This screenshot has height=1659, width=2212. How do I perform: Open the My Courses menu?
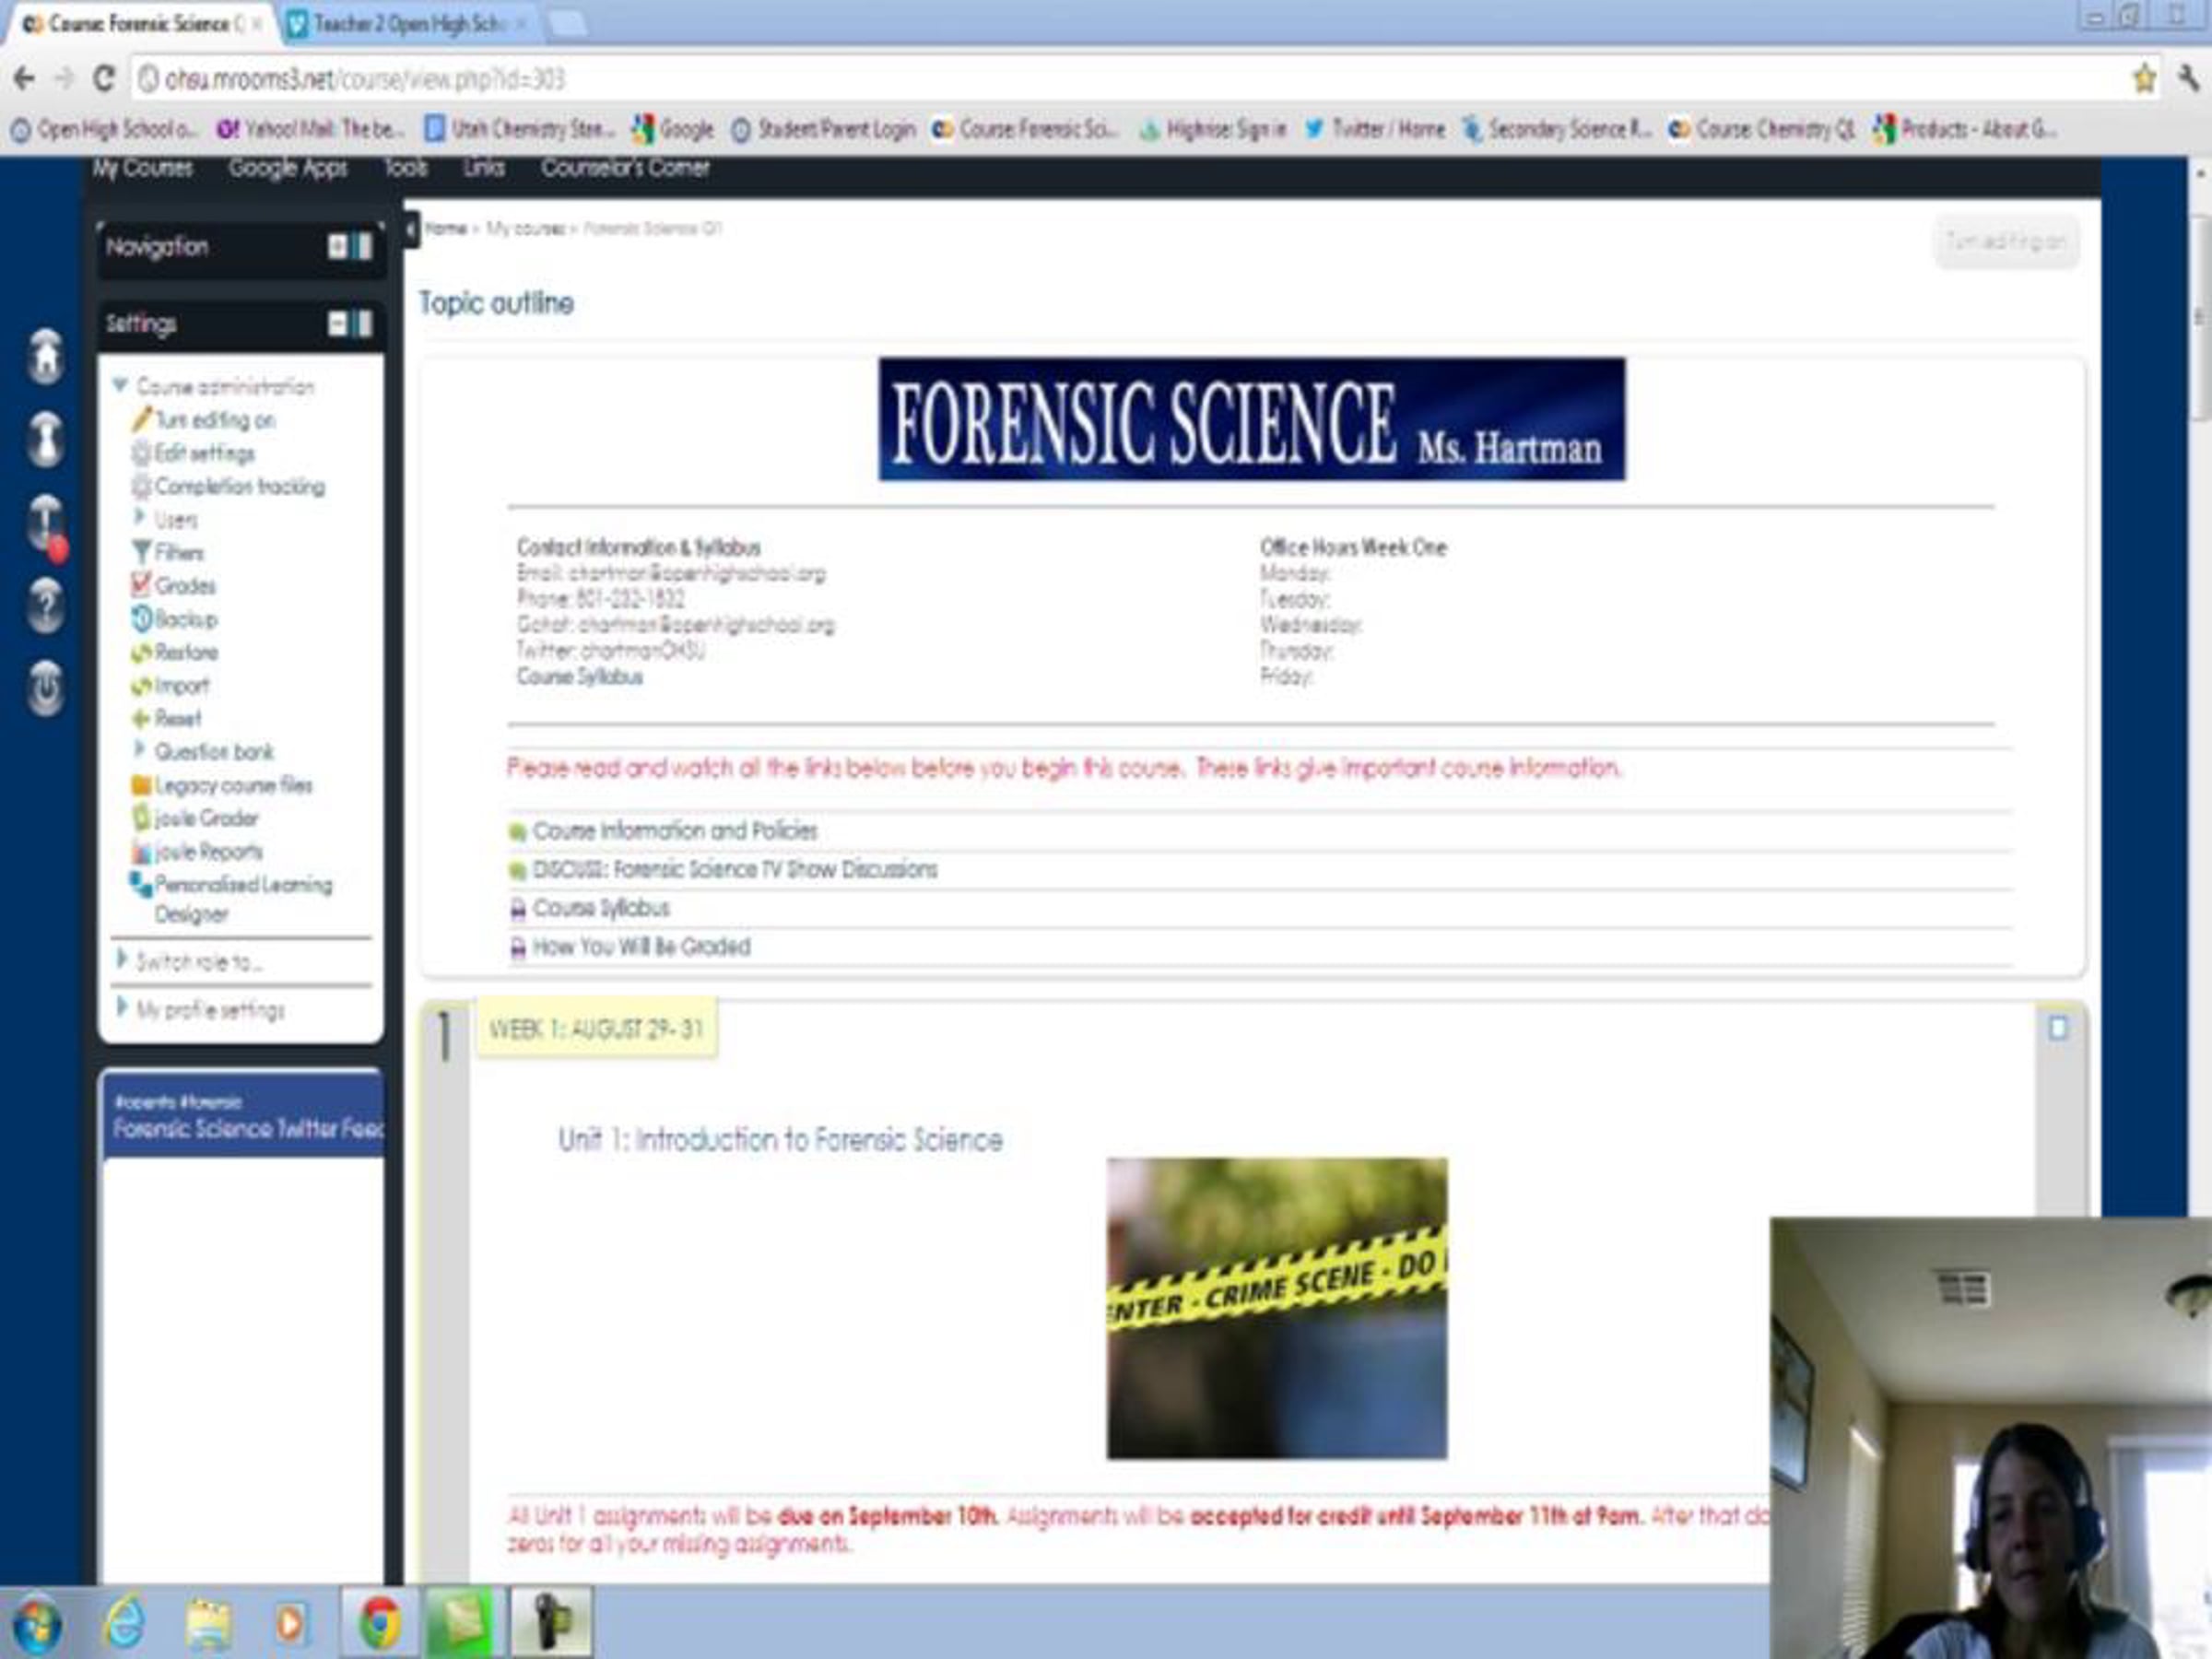pyautogui.click(x=142, y=168)
